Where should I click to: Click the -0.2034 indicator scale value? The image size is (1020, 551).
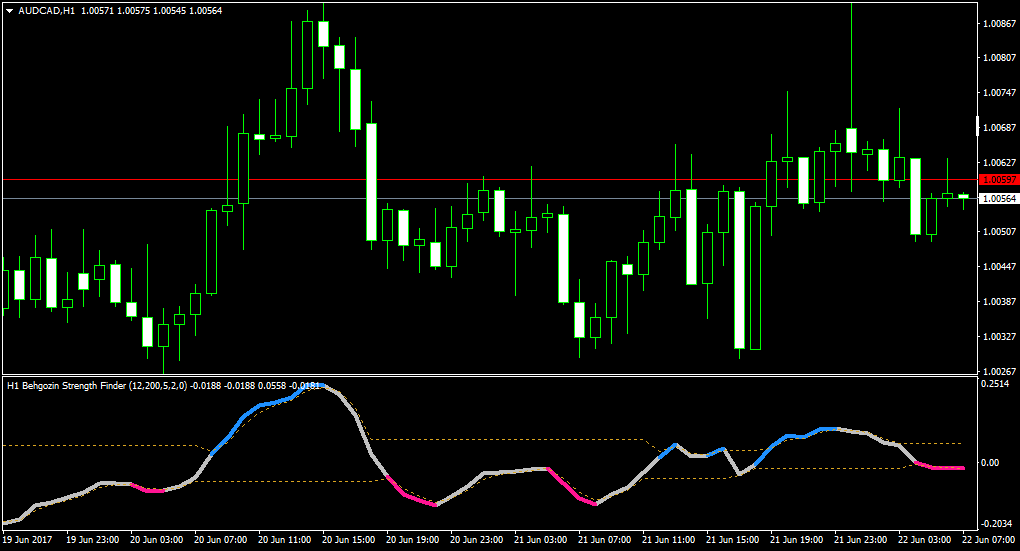(x=997, y=524)
